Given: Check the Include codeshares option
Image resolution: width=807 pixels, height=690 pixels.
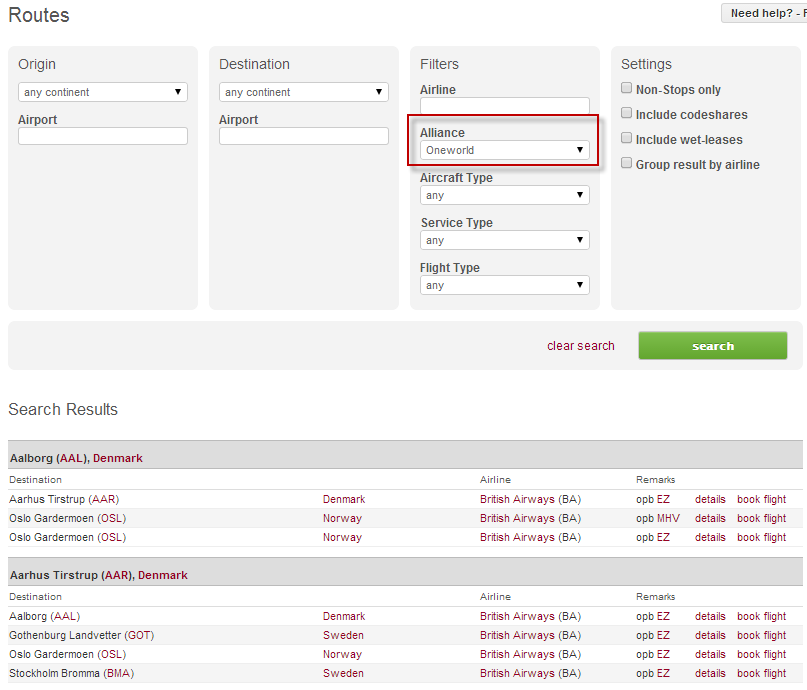Looking at the screenshot, I should click(626, 114).
